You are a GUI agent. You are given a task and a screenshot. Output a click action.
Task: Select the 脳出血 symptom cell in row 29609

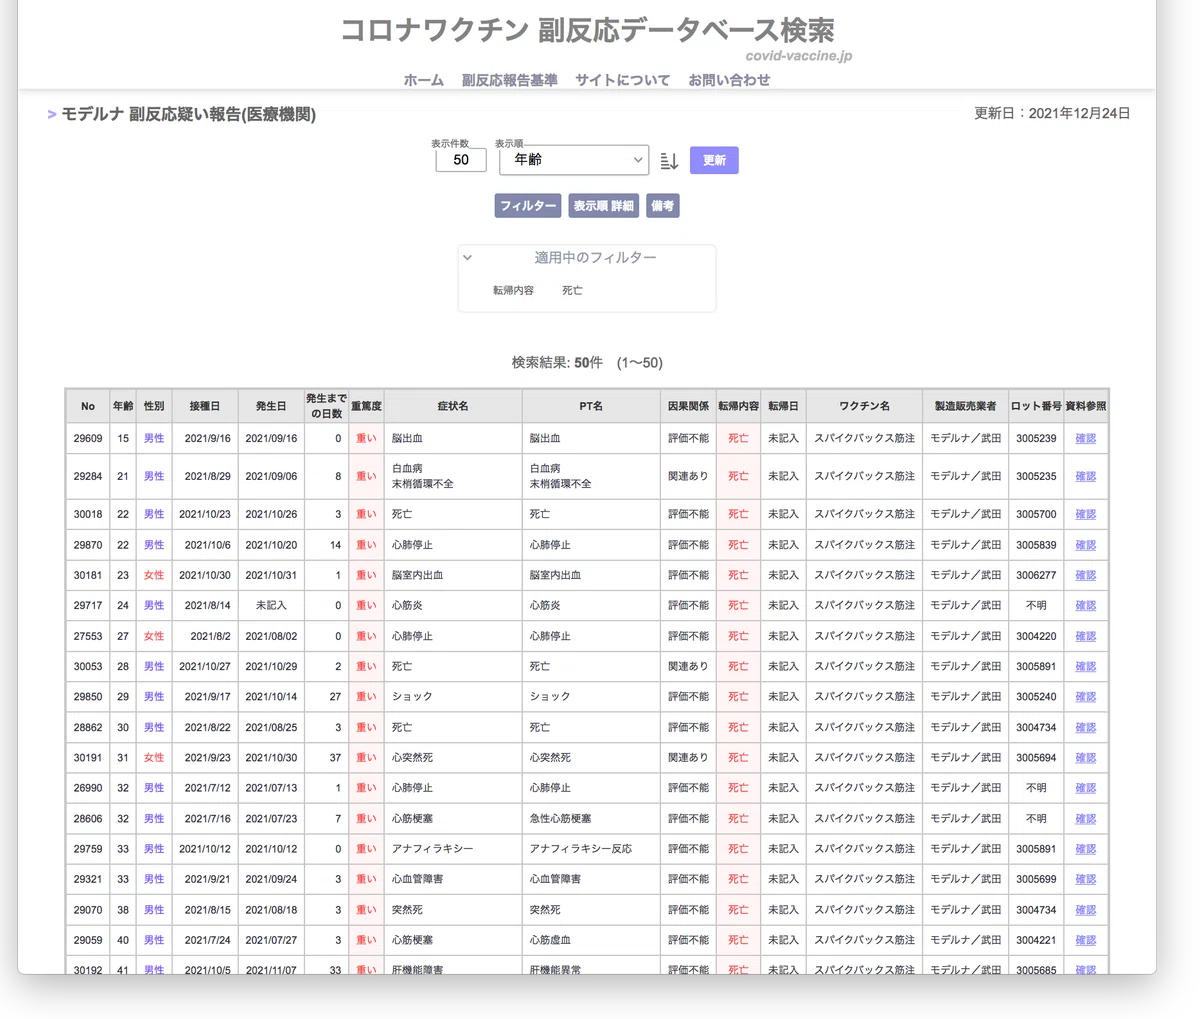[x=453, y=438]
